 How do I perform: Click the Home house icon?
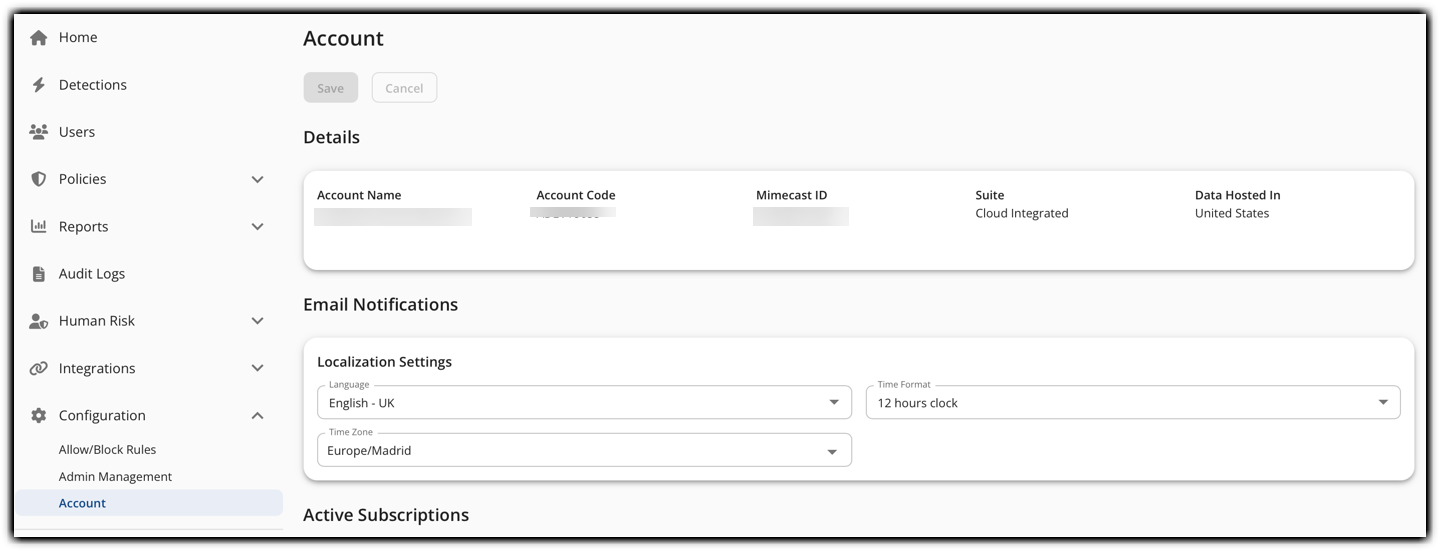(39, 38)
